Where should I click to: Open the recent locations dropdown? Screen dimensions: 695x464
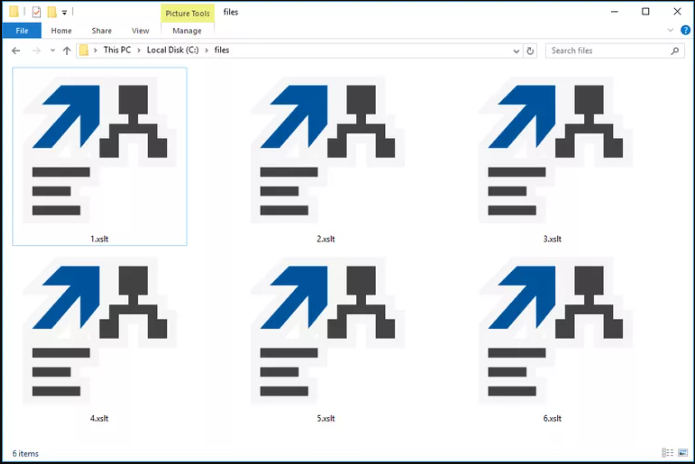tap(52, 51)
